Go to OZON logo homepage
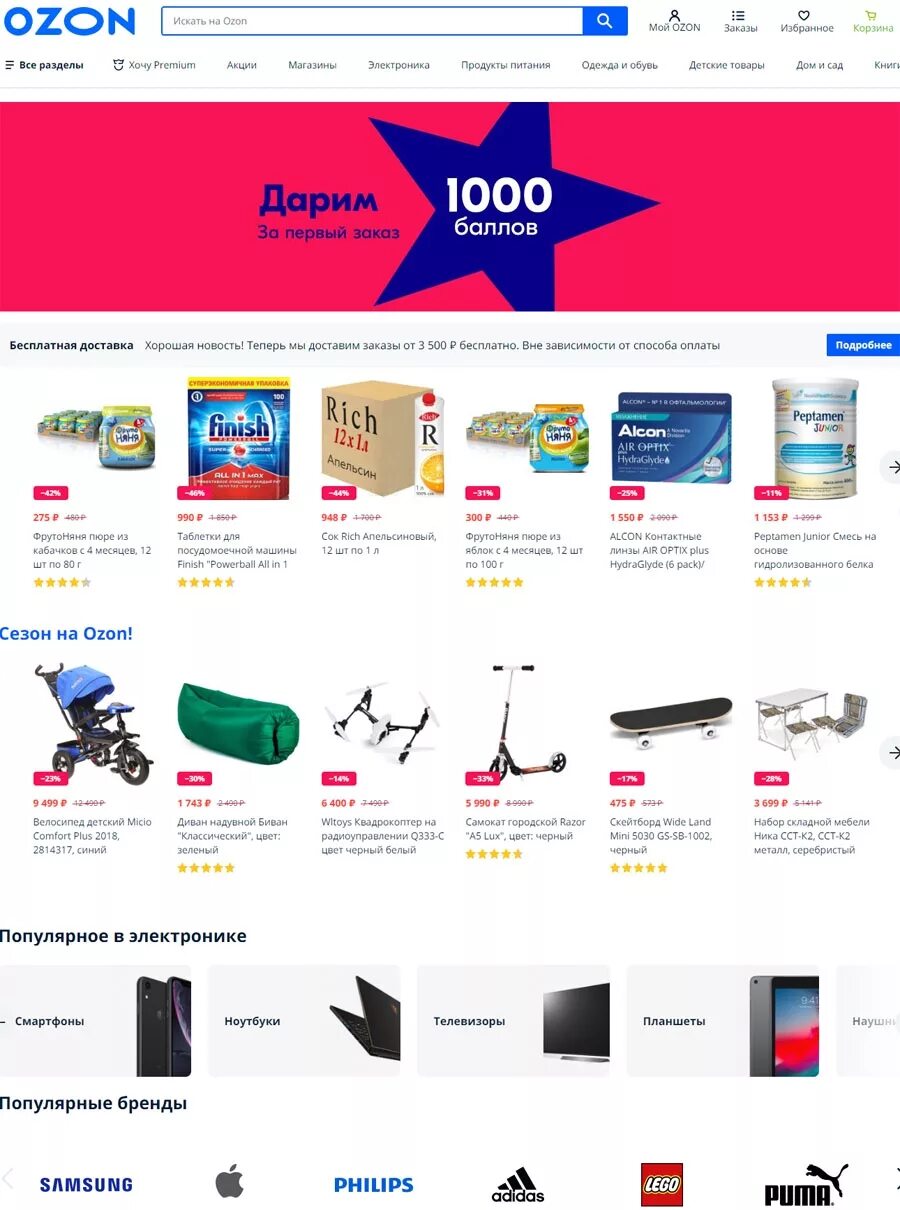This screenshot has width=900, height=1210. point(69,21)
